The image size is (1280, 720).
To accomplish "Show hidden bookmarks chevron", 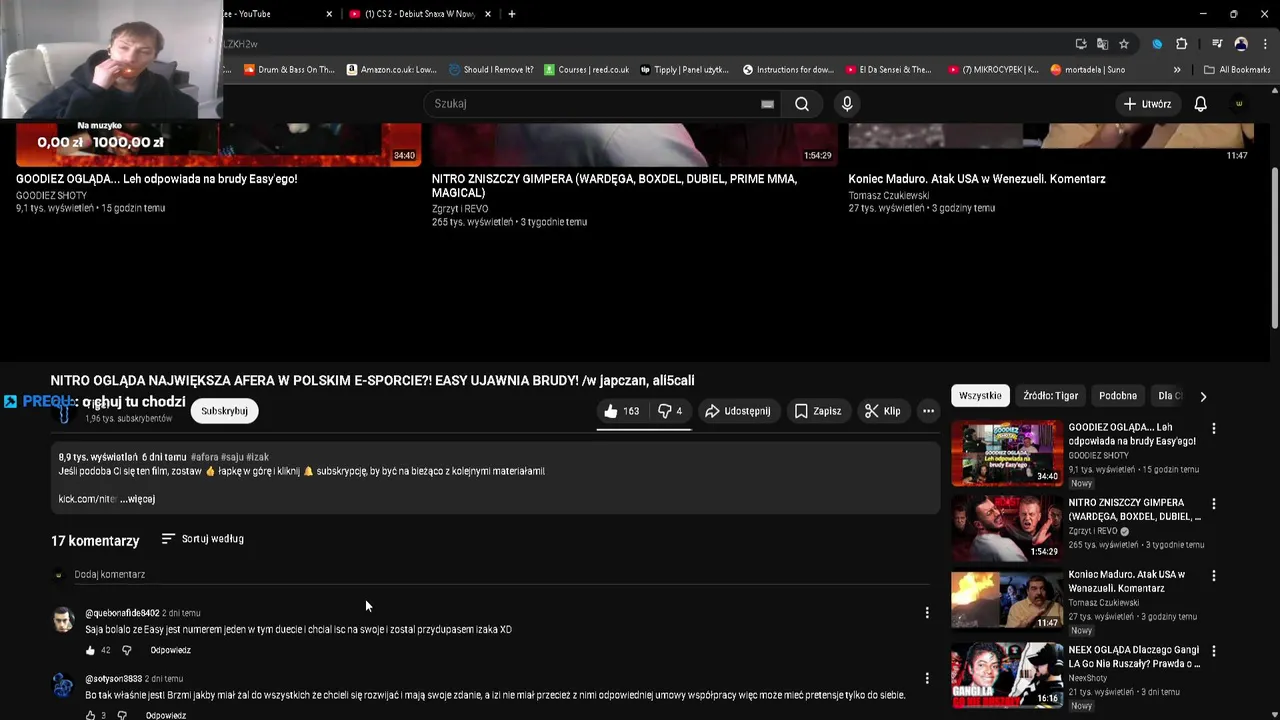I will [x=1177, y=70].
